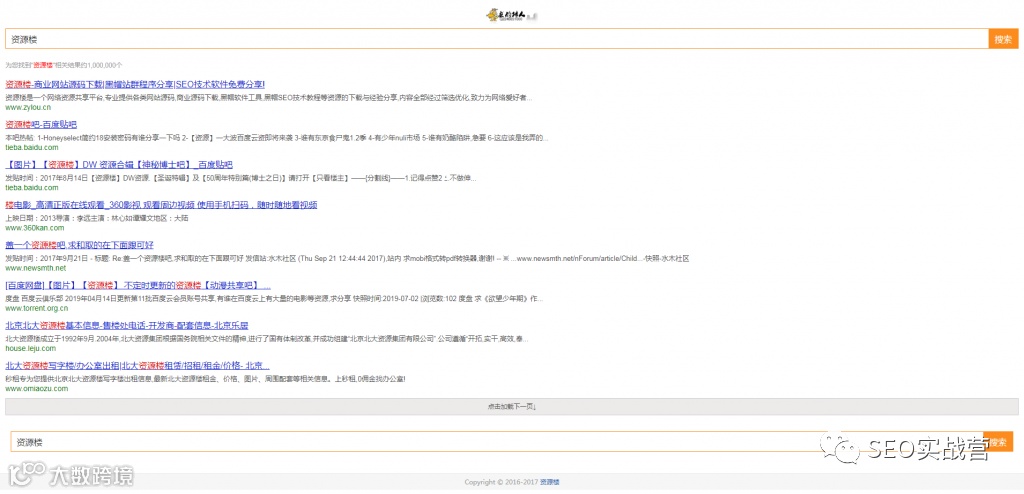Open the 北大资源楼写字楼/办公室出租 result
The image size is (1024, 494).
[137, 366]
